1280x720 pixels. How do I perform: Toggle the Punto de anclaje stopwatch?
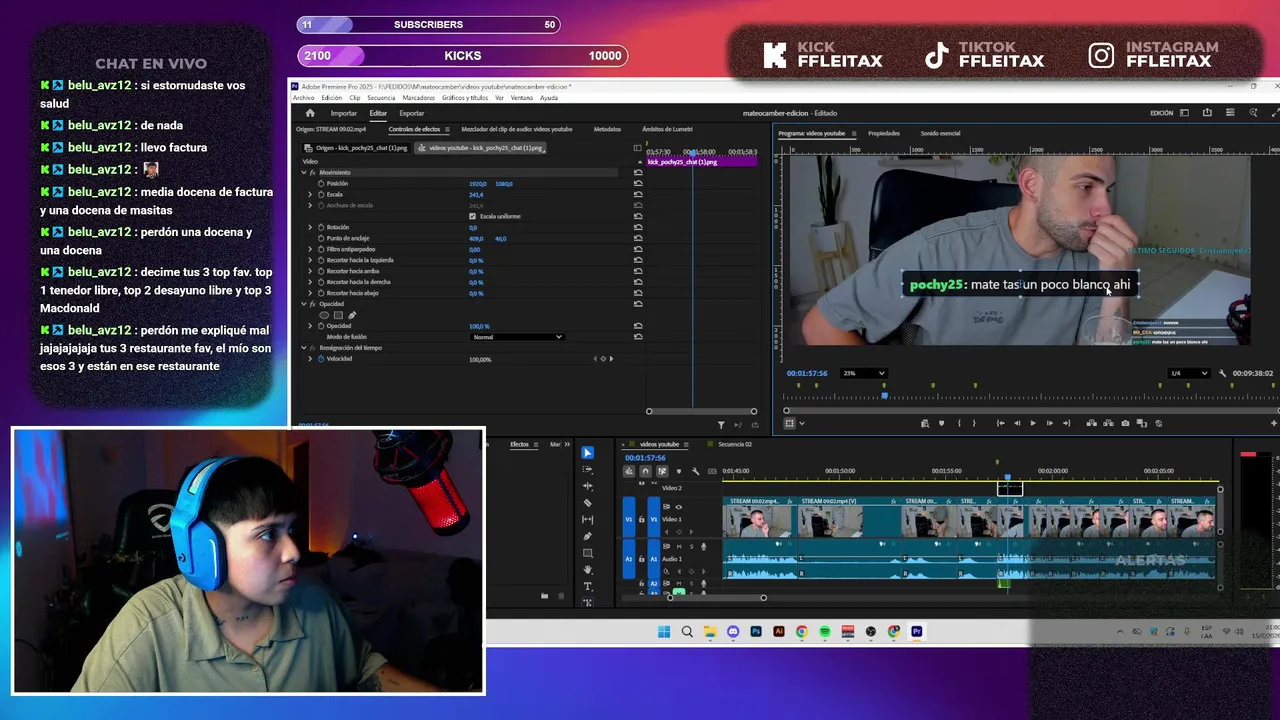(x=321, y=238)
